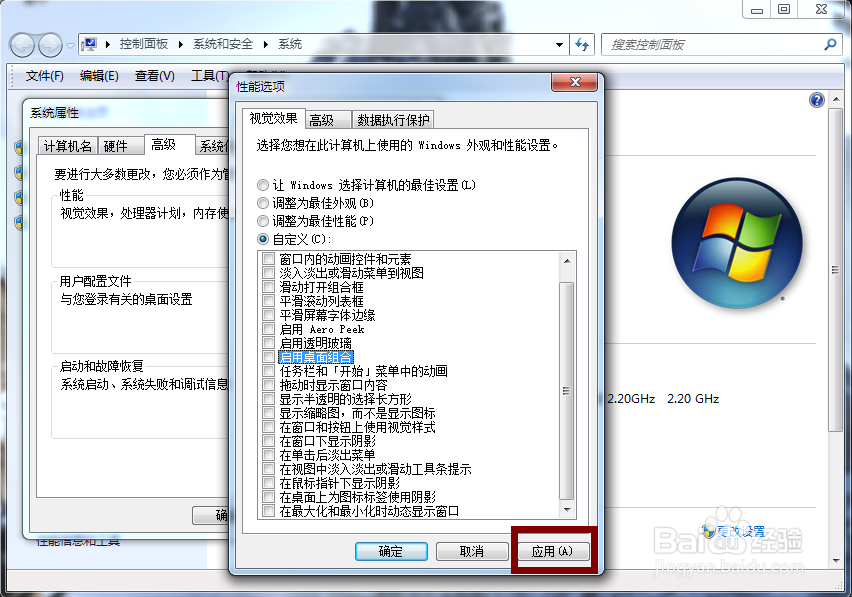The image size is (852, 597).
Task: Click effects list scrollbar down arrow
Action: coord(567,510)
